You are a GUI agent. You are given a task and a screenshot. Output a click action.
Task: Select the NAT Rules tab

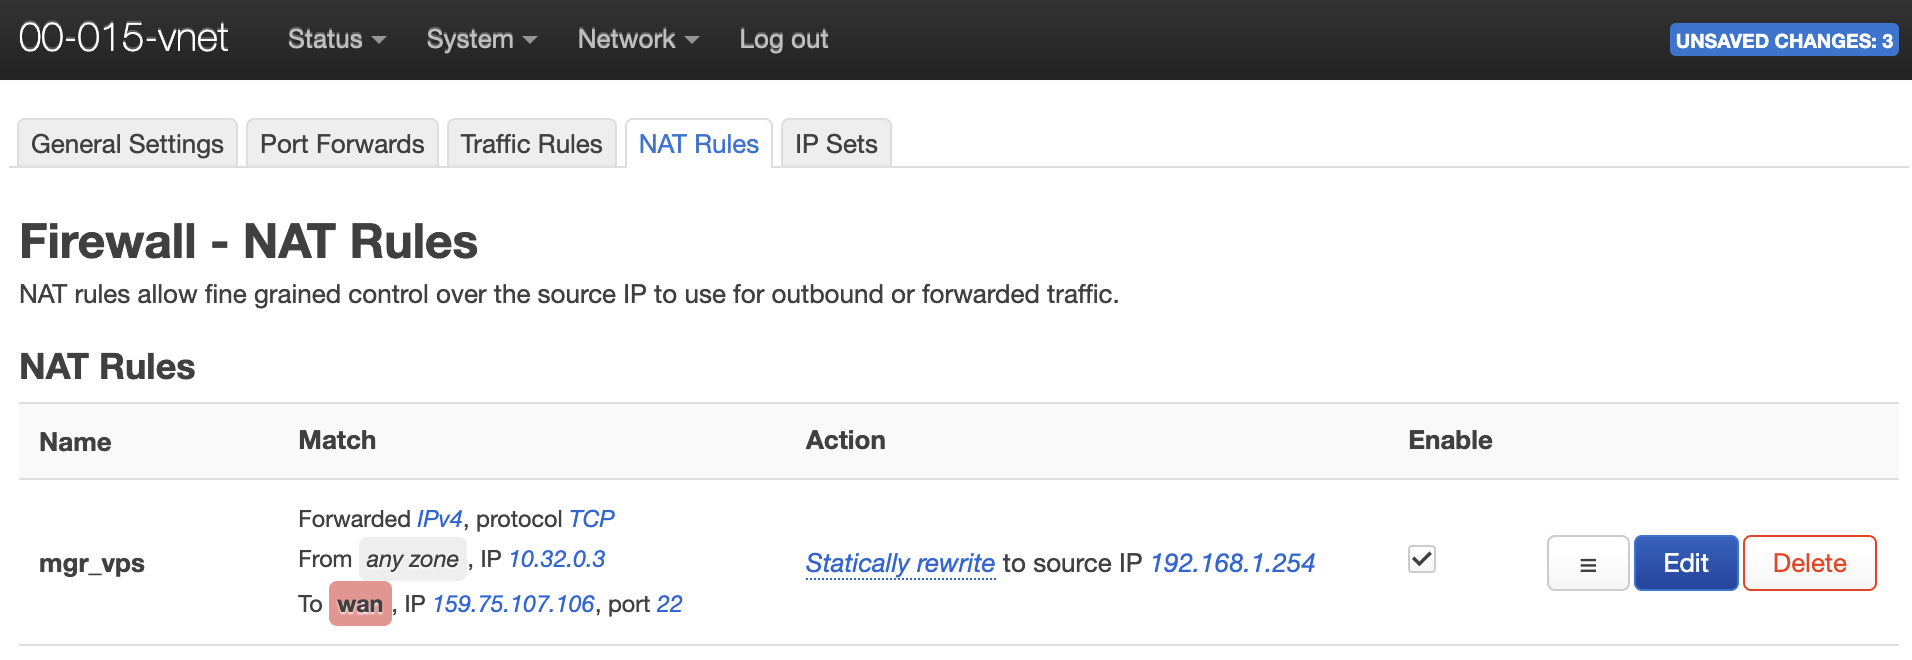[x=699, y=144]
